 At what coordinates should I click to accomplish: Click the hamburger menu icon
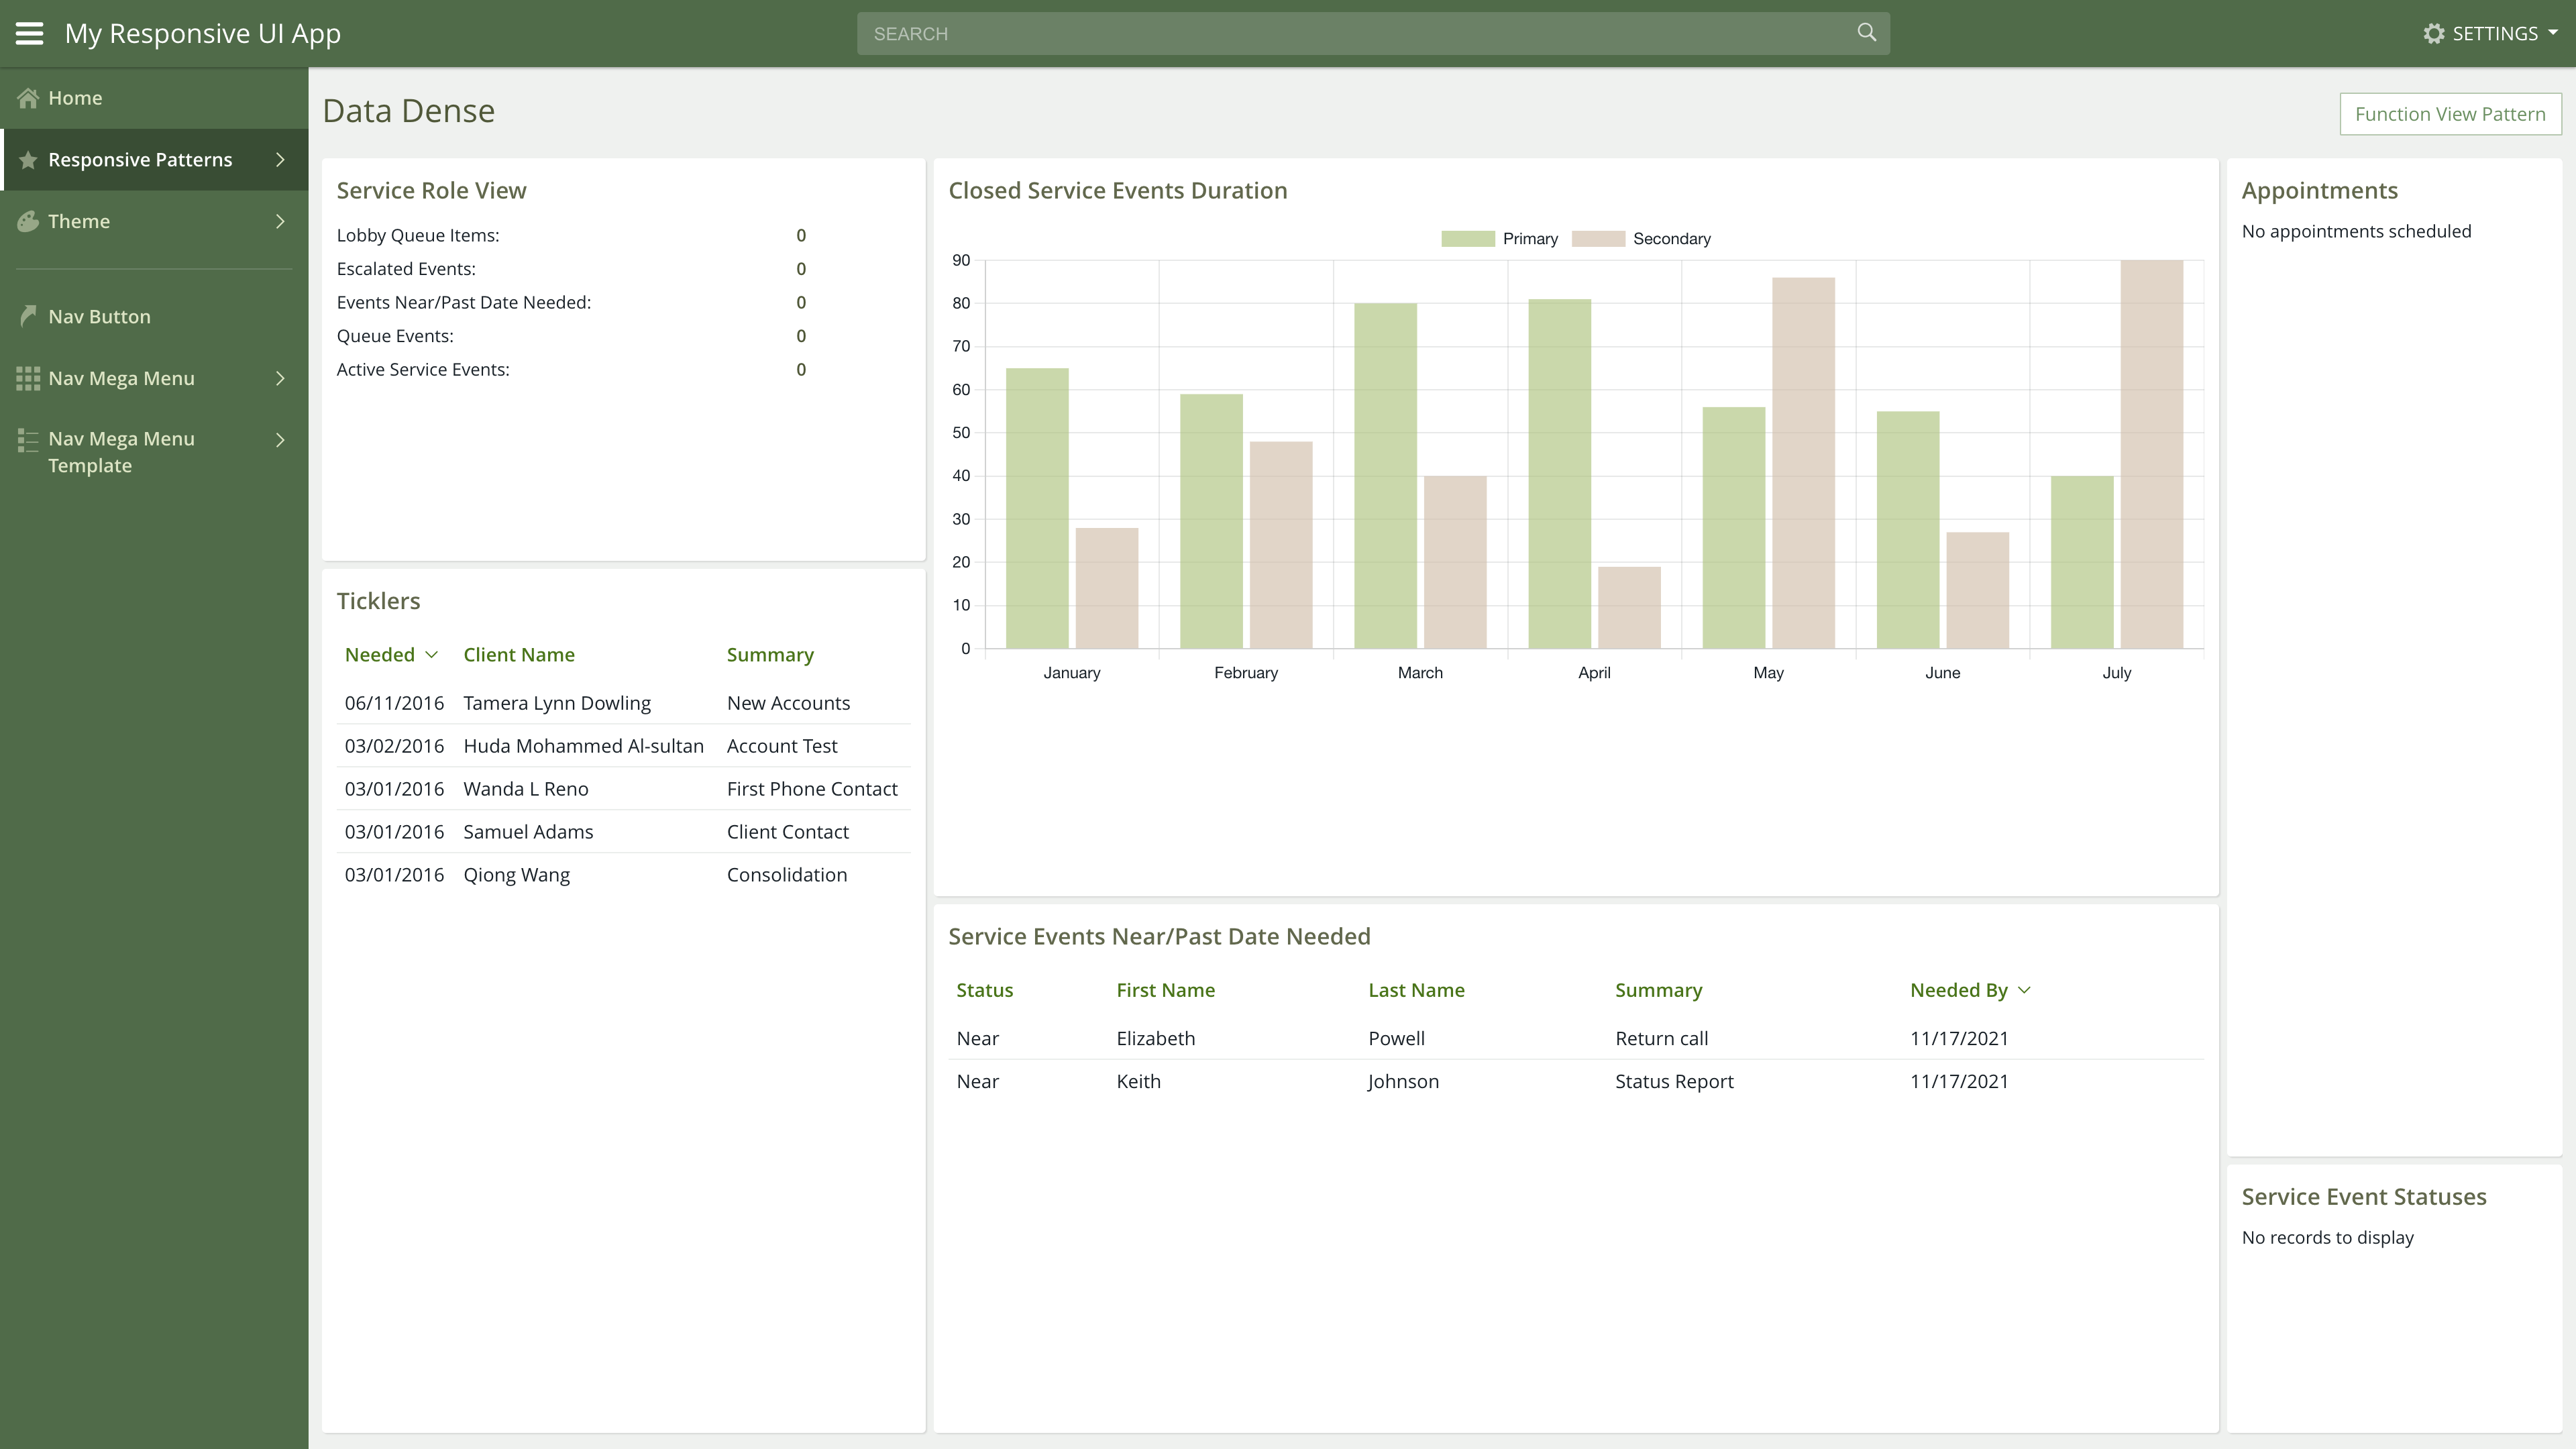[x=29, y=33]
